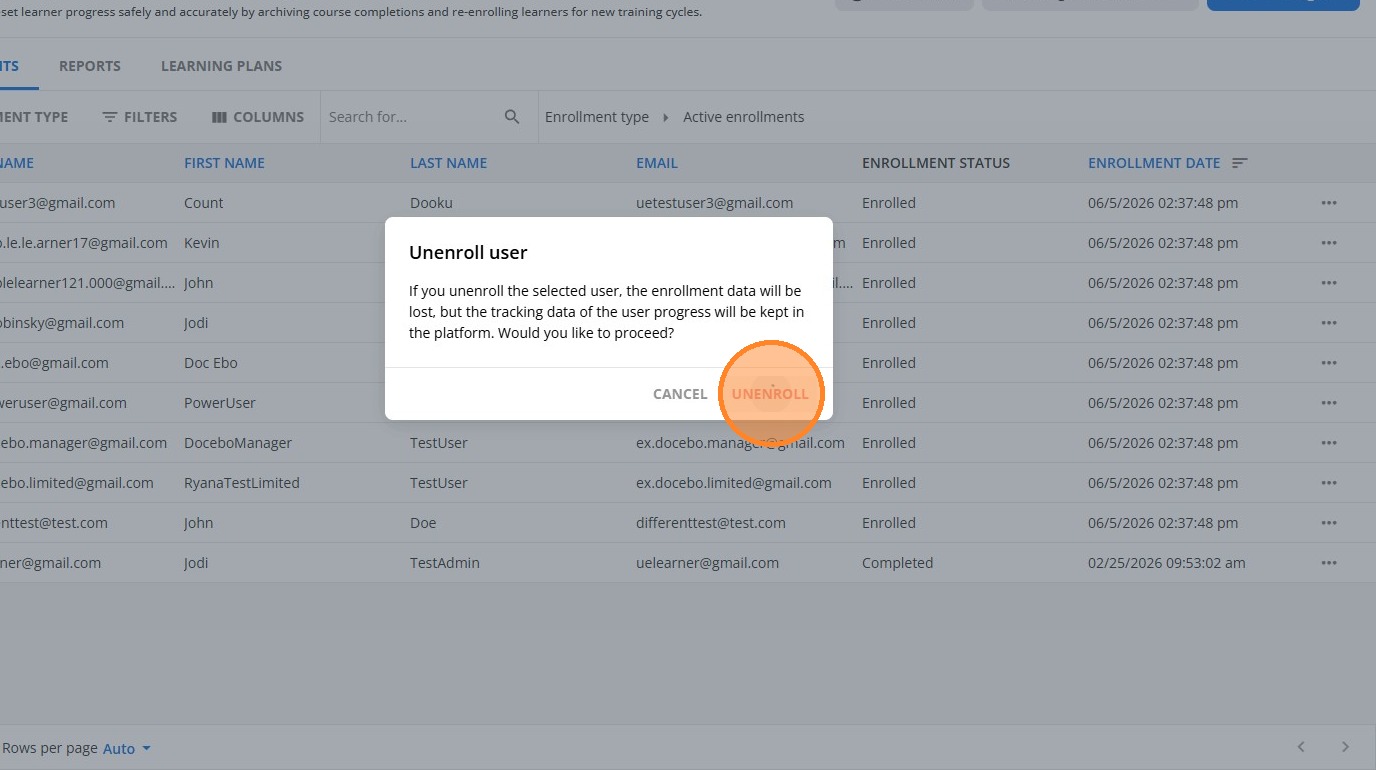Click the 02/25/2026 09:53:02 am date
Image resolution: width=1376 pixels, height=770 pixels.
[1167, 563]
